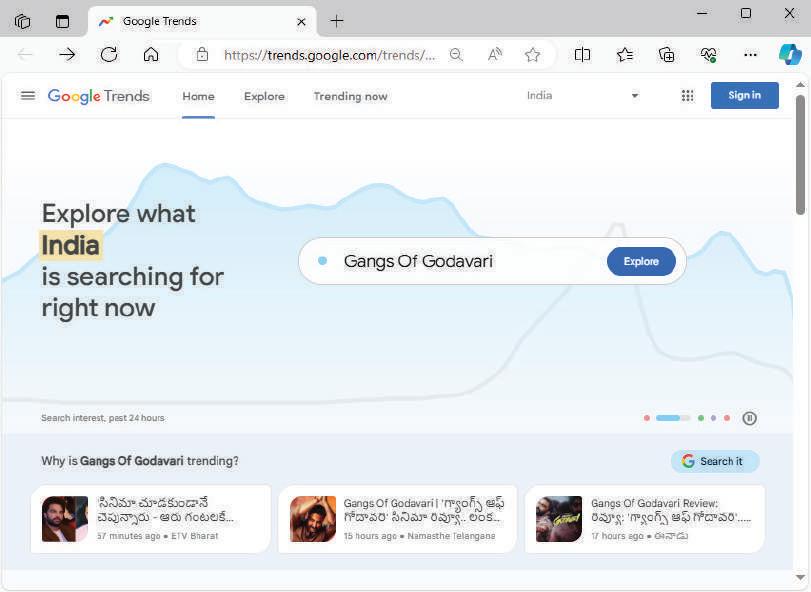Click Explore button beside Gangs Of Godavari
Screen dimensions: 811x592
[x=641, y=261]
